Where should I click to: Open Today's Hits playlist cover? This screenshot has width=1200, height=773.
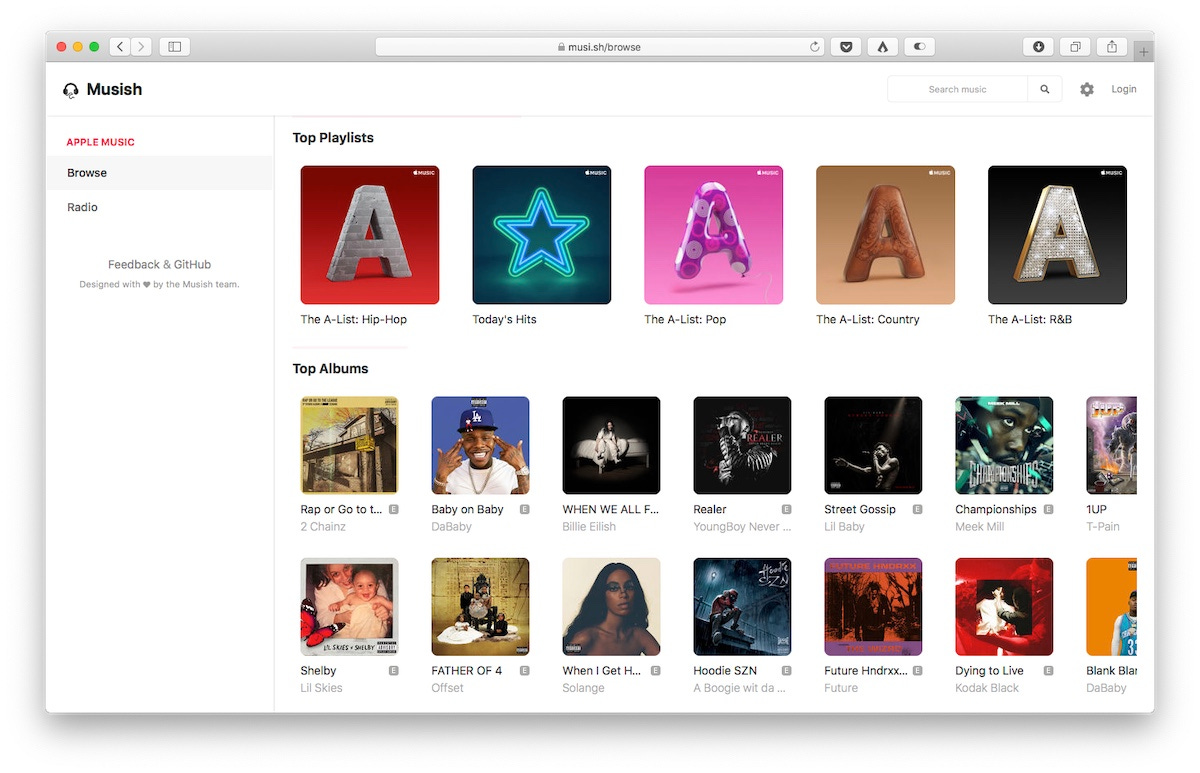click(542, 235)
